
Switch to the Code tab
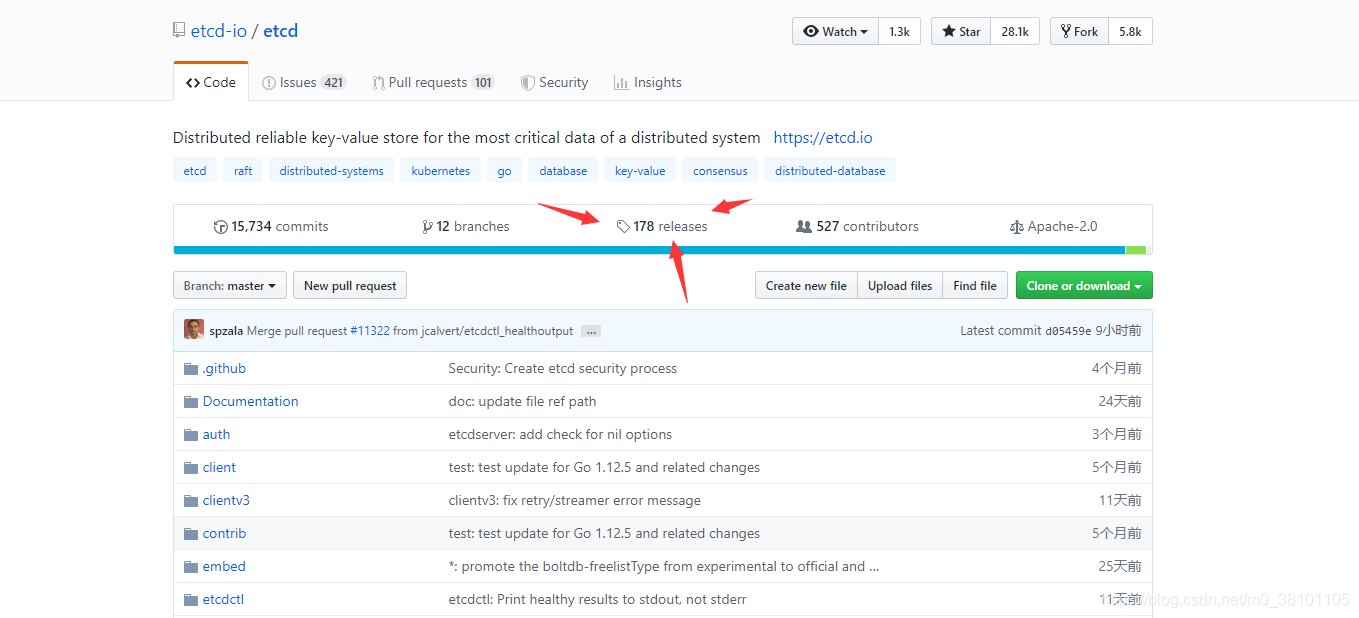coord(211,82)
